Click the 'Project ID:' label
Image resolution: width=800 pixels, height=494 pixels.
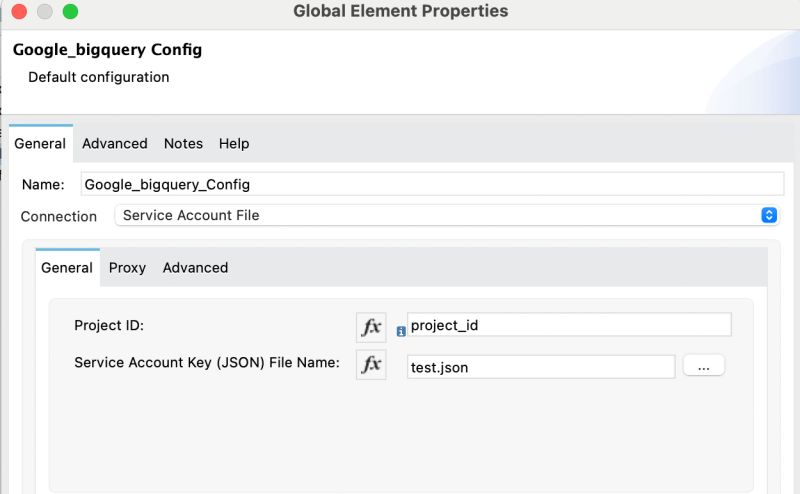(109, 325)
